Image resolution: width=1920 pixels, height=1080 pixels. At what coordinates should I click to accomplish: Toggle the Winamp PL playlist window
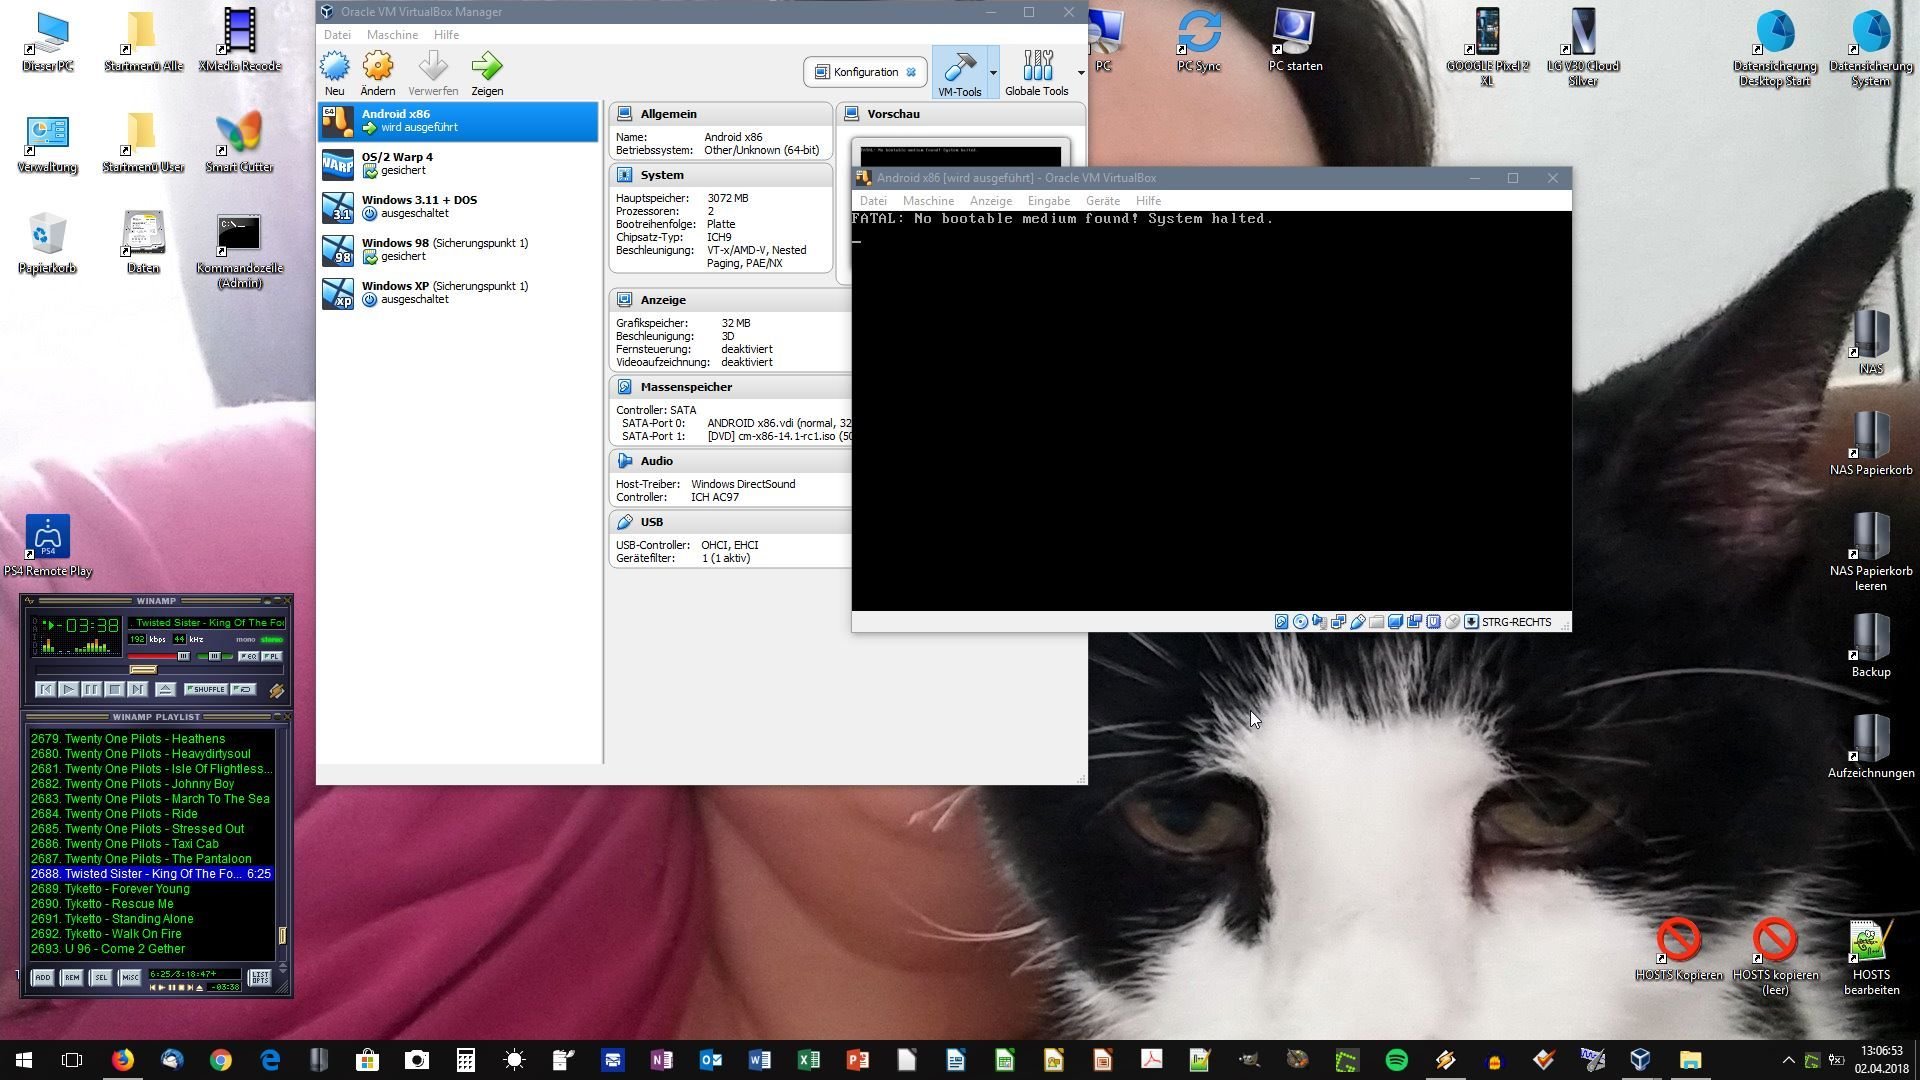(272, 656)
